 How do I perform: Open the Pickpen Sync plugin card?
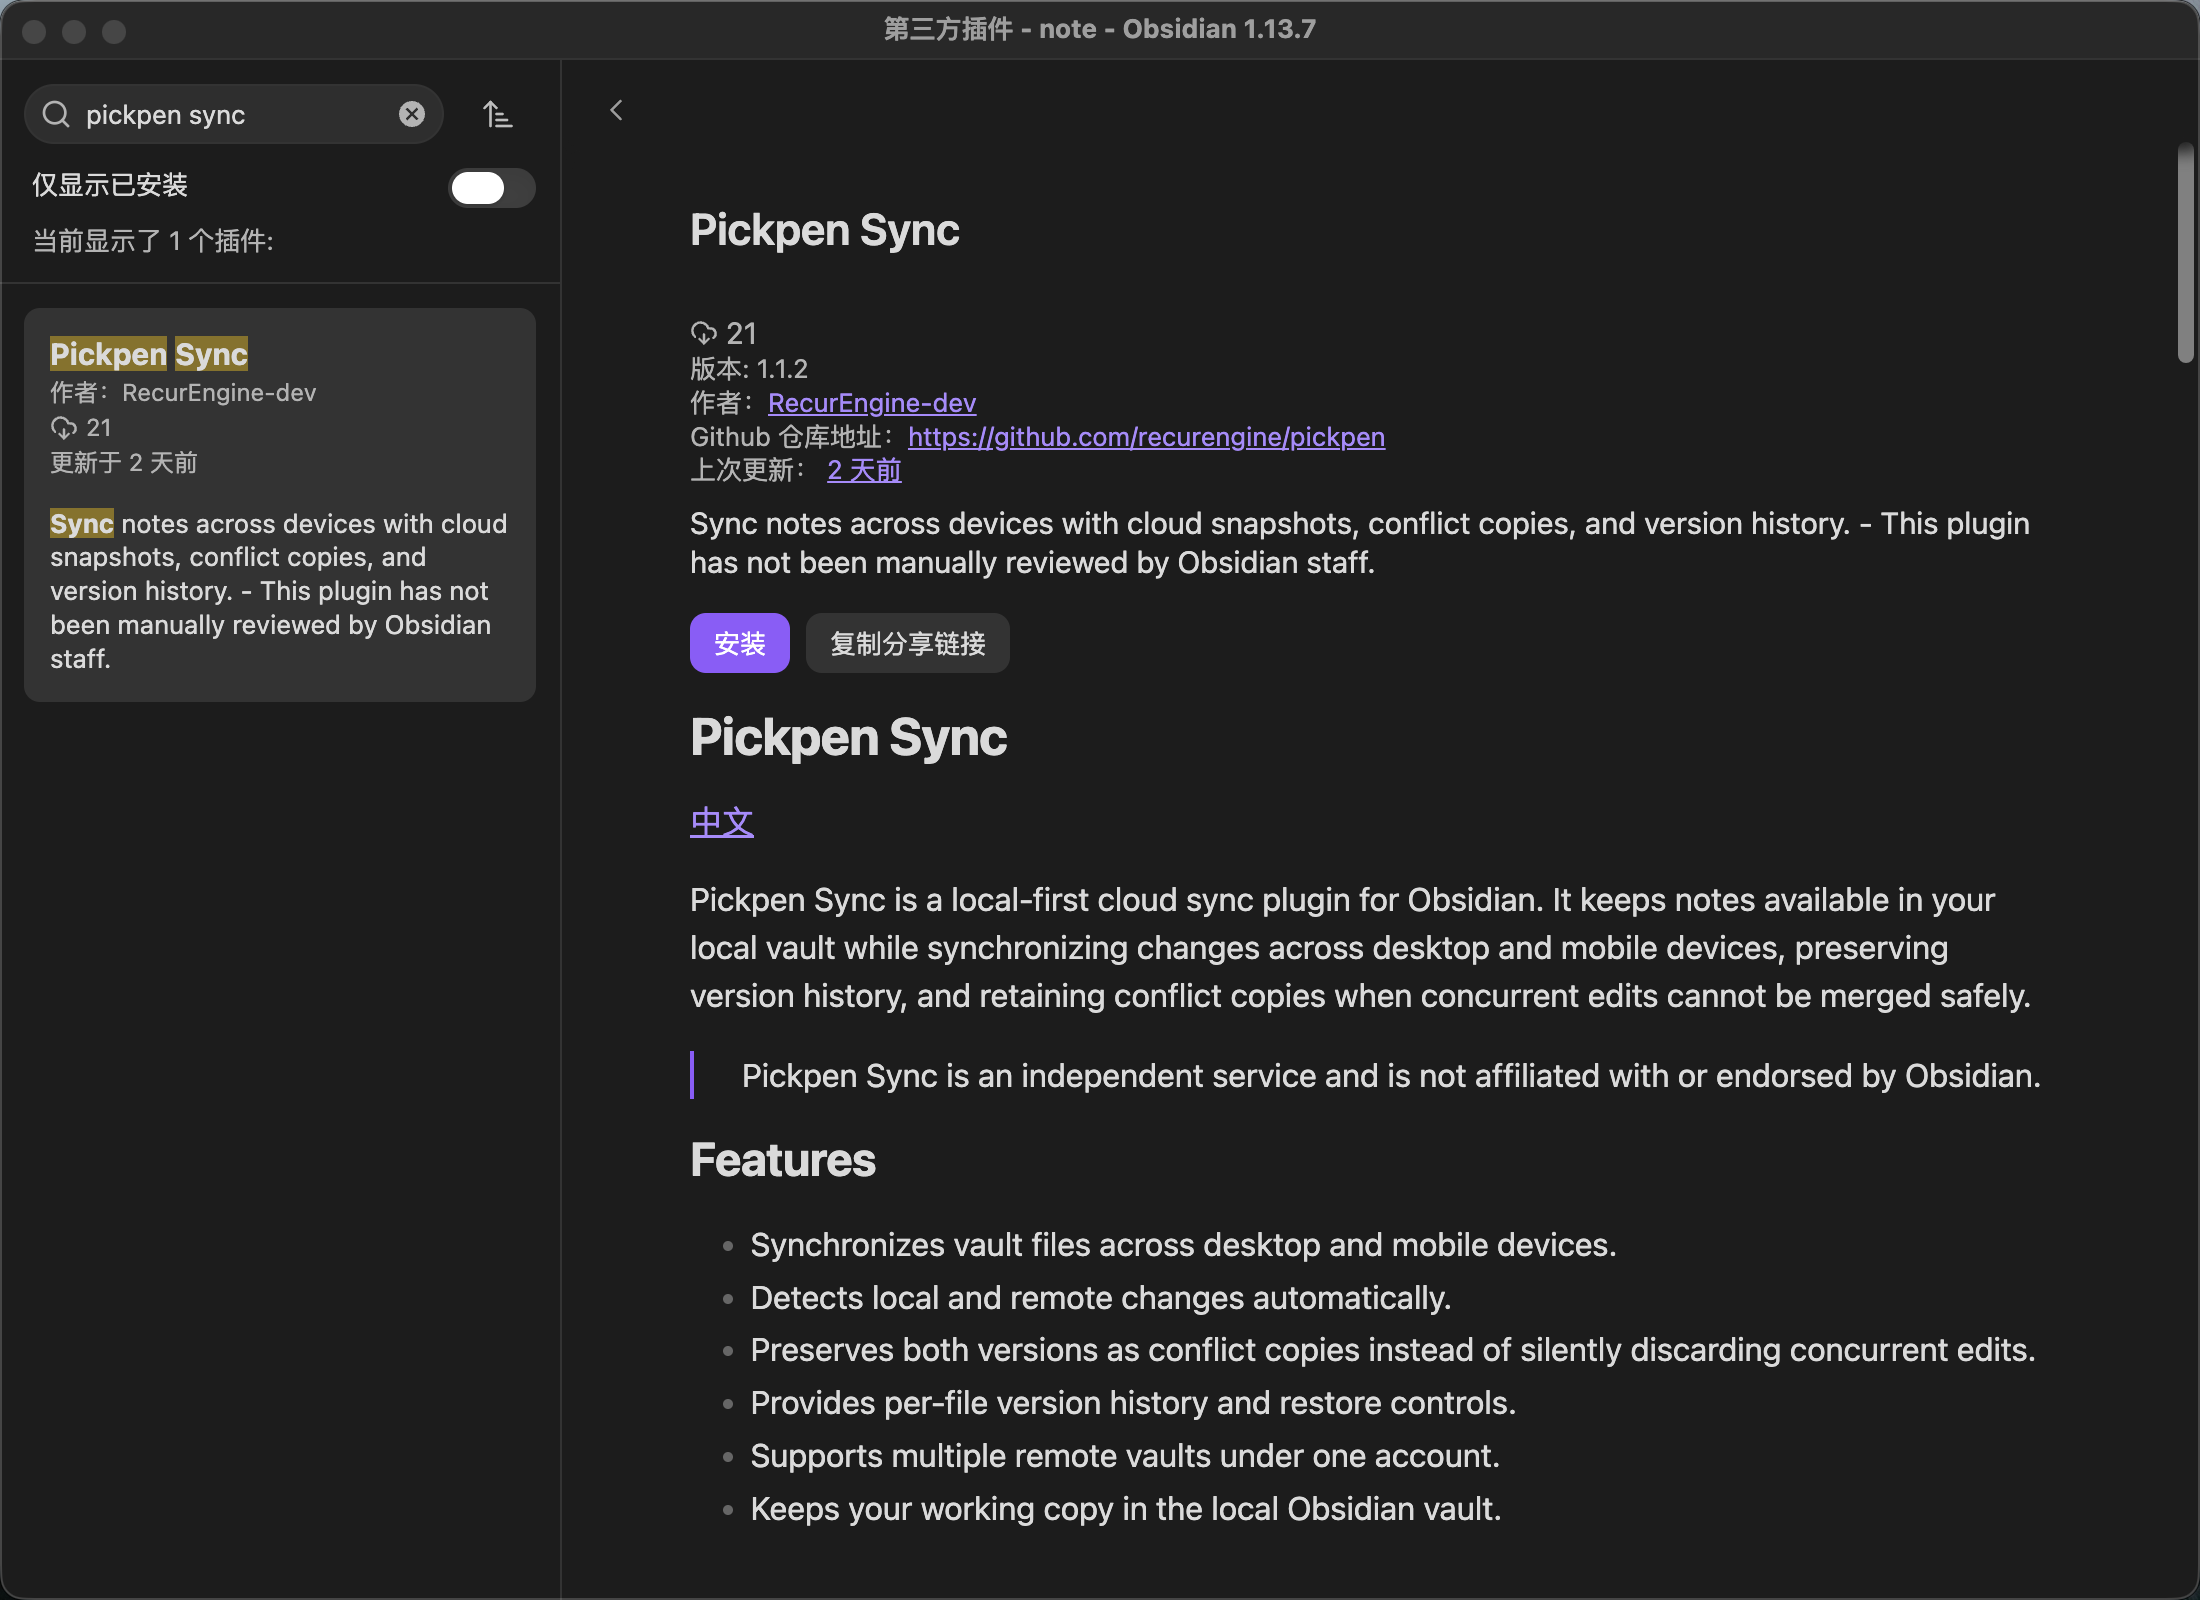(280, 505)
